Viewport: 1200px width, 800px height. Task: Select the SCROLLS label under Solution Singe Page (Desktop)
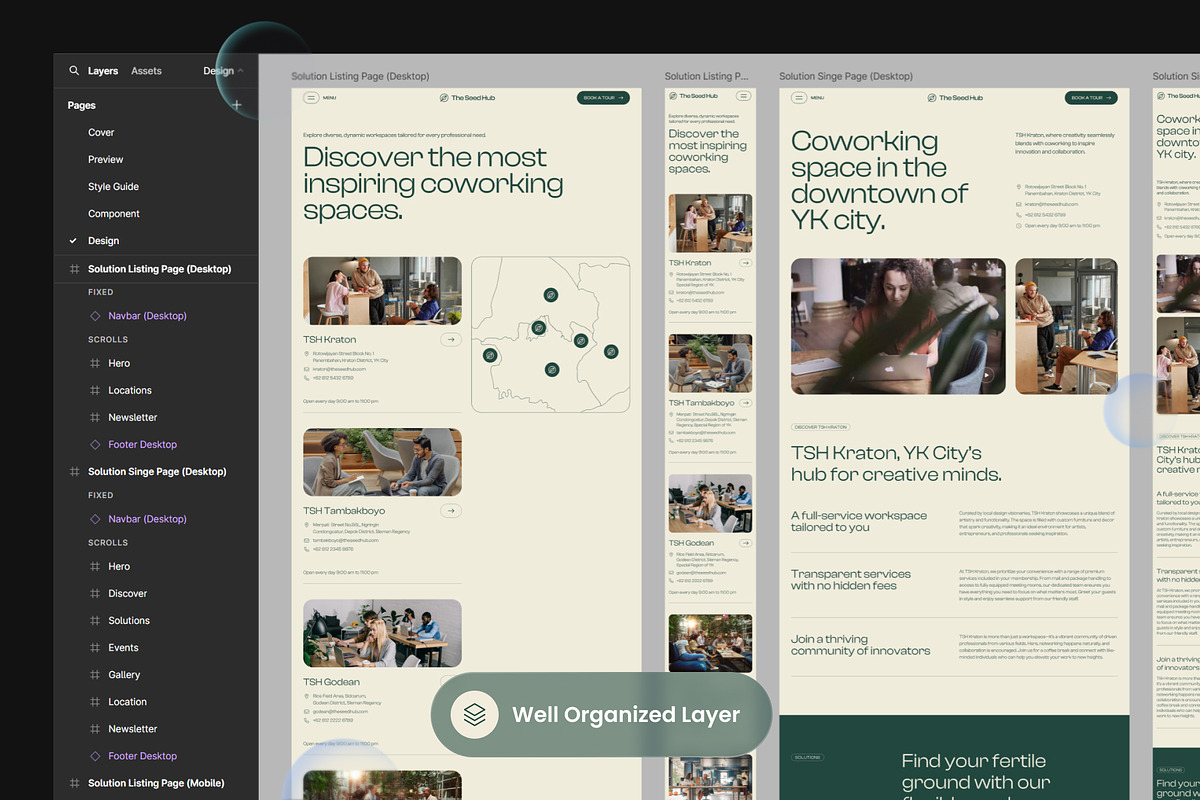click(108, 543)
